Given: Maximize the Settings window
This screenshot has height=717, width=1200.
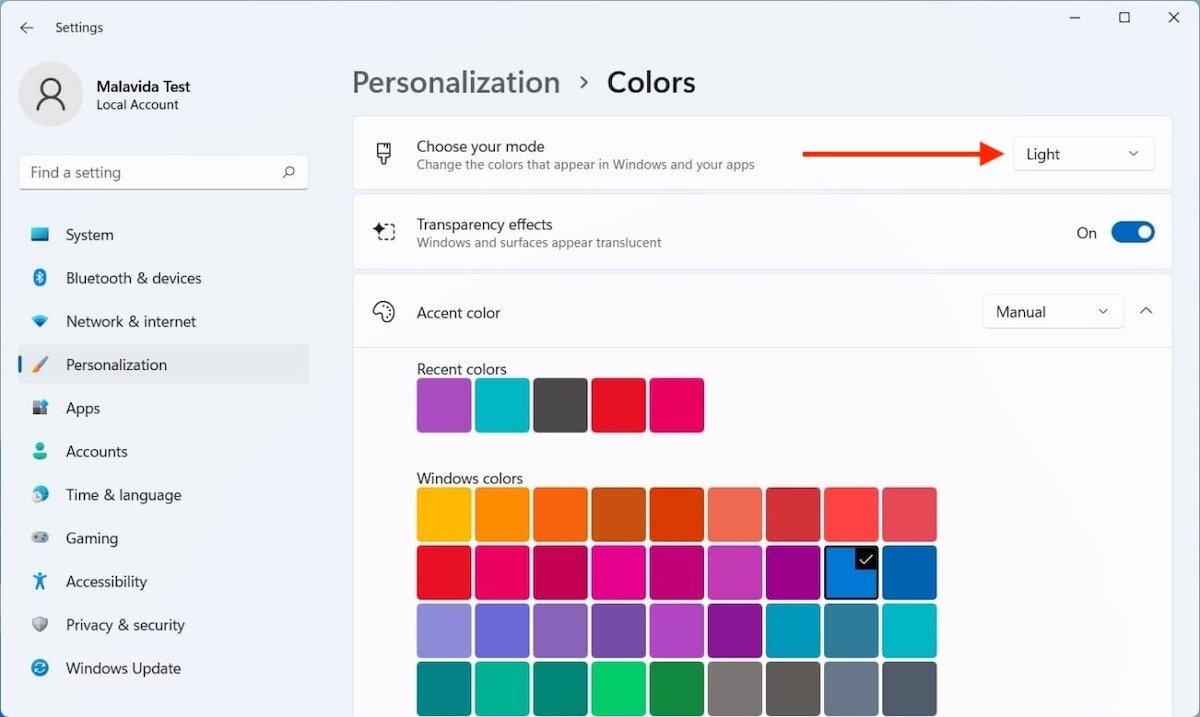Looking at the screenshot, I should tap(1124, 18).
